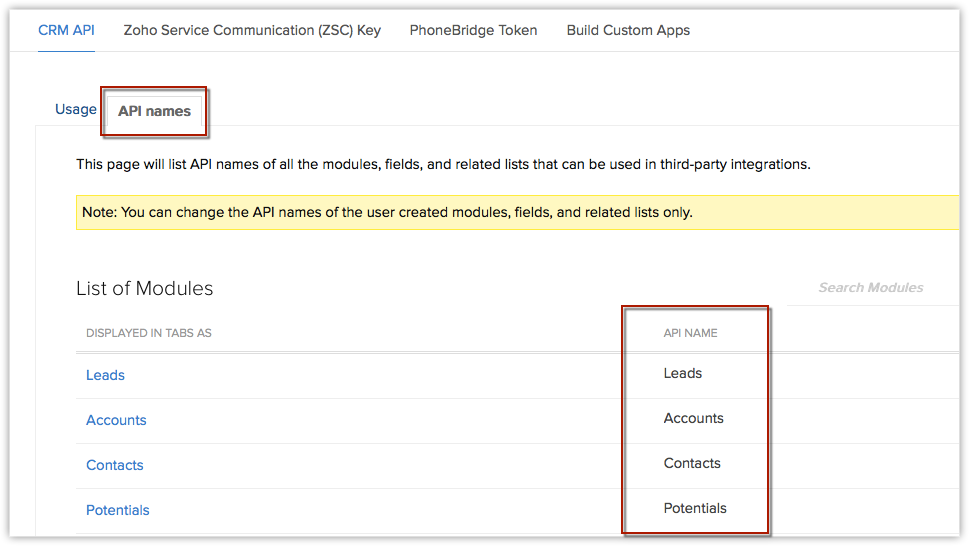Click the "Displayed in Tabs As" column header

(x=149, y=333)
